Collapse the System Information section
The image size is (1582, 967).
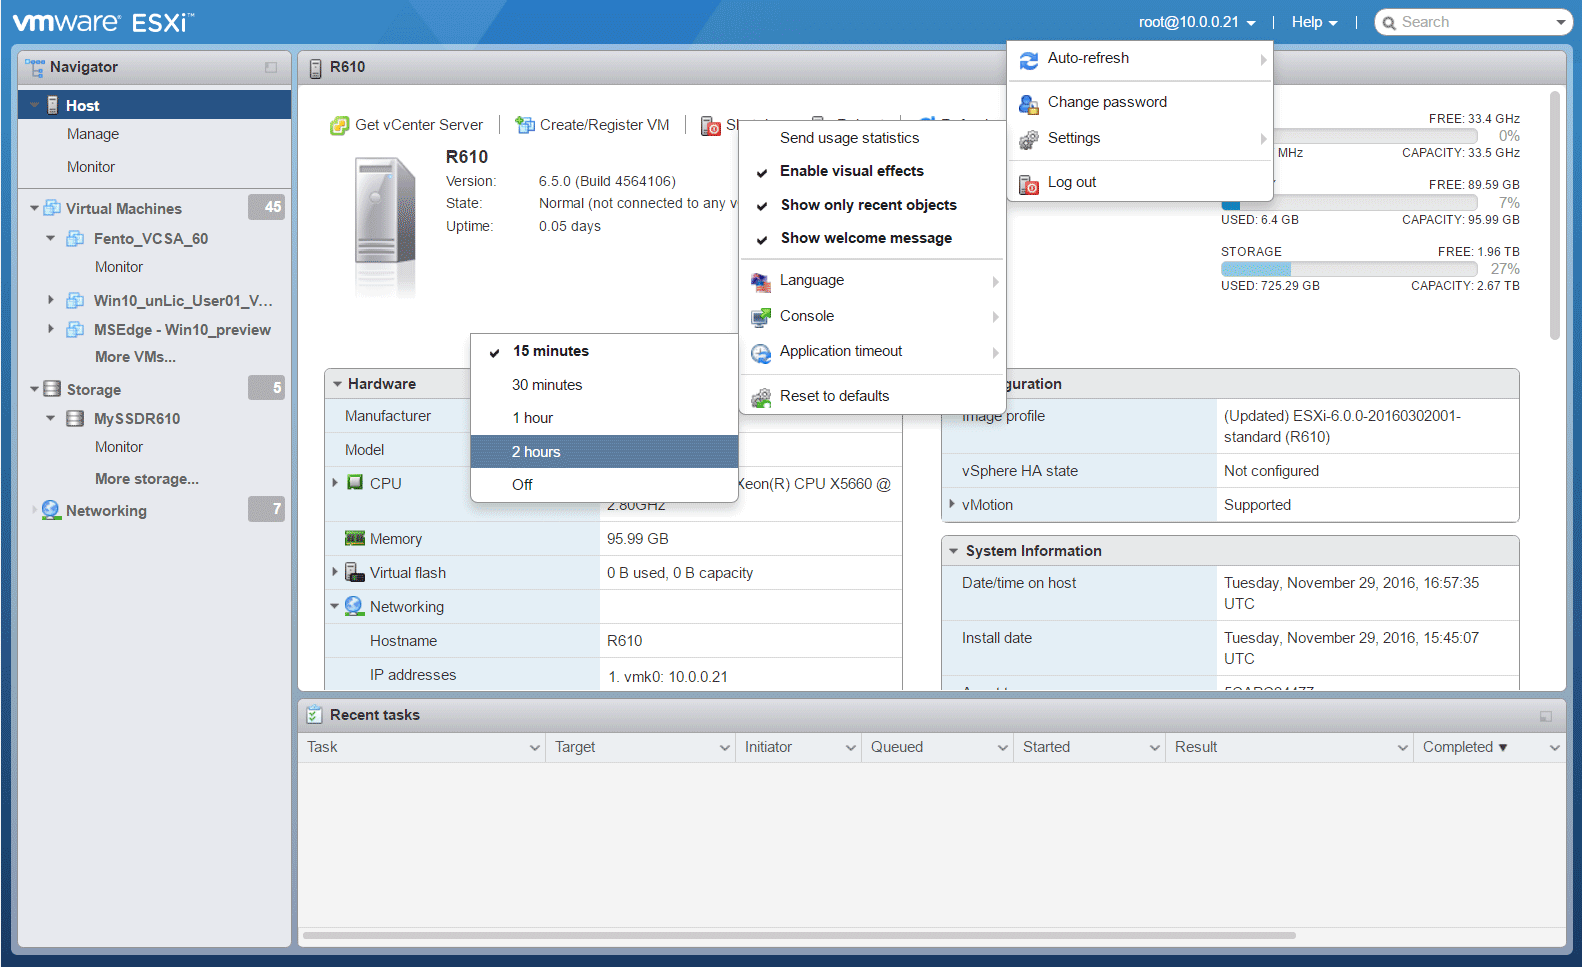(954, 551)
